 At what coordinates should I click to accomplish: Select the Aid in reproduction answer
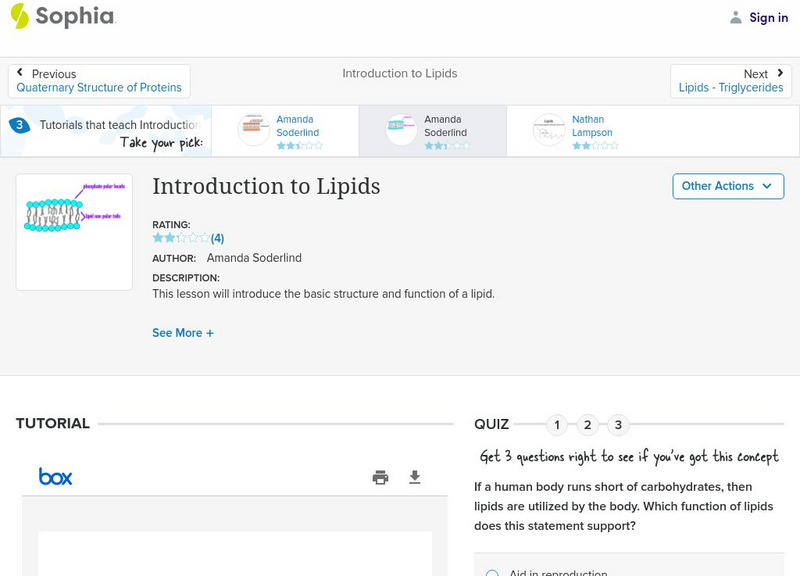[491, 573]
